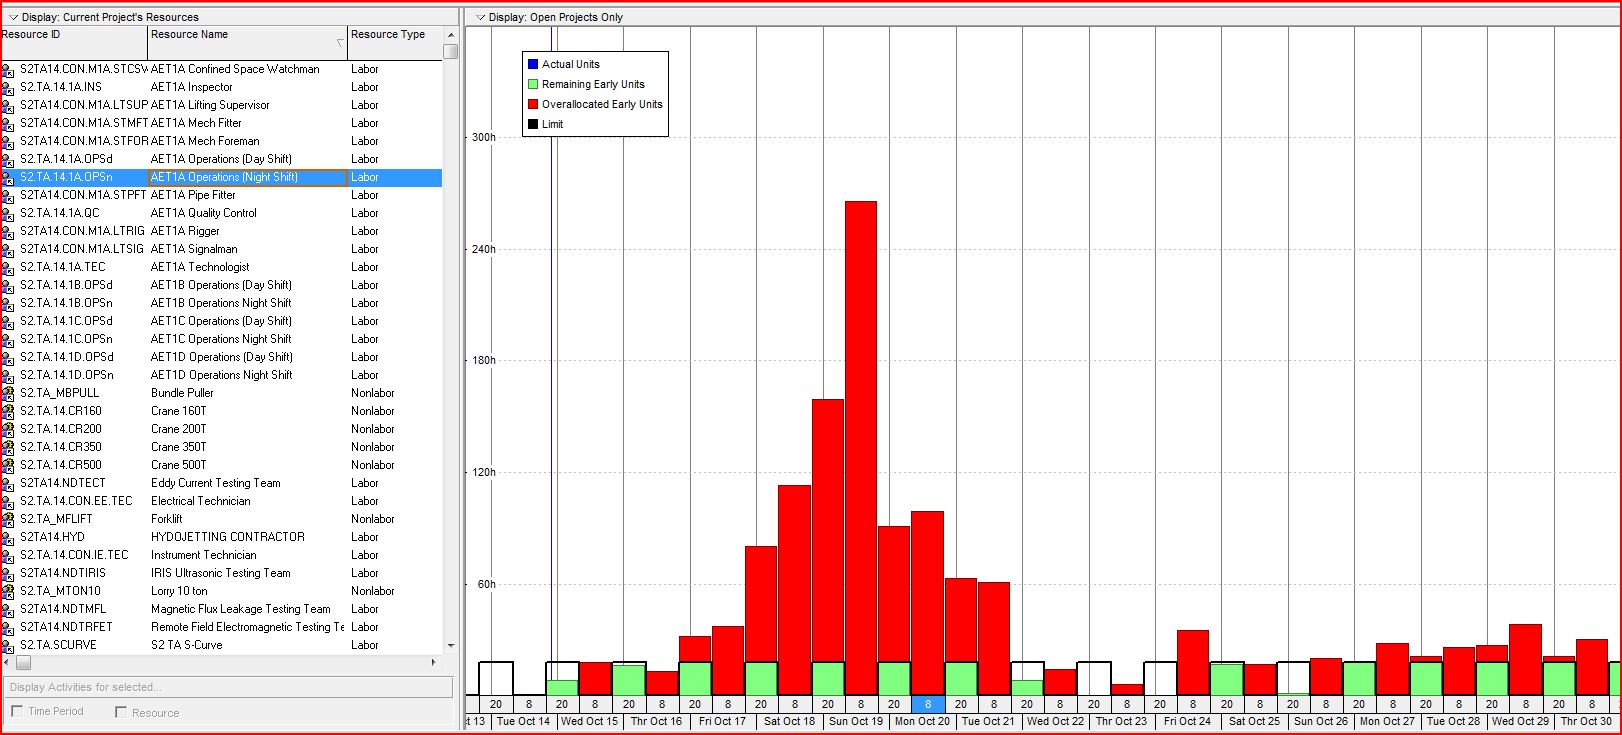Open the Display: Current Project's Resources dropdown
The image size is (1622, 735).
click(14, 17)
